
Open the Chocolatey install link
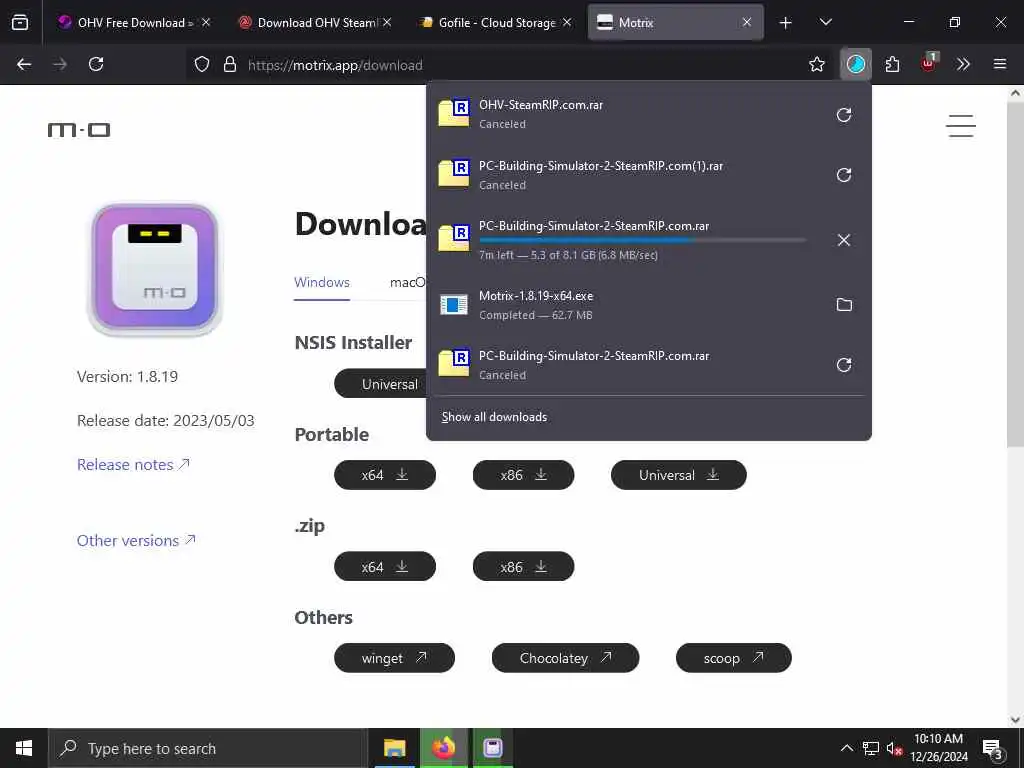(x=566, y=658)
